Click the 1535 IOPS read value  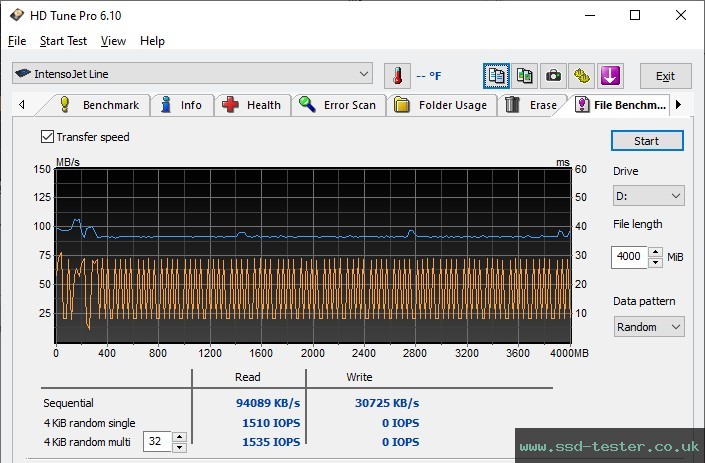pyautogui.click(x=271, y=442)
